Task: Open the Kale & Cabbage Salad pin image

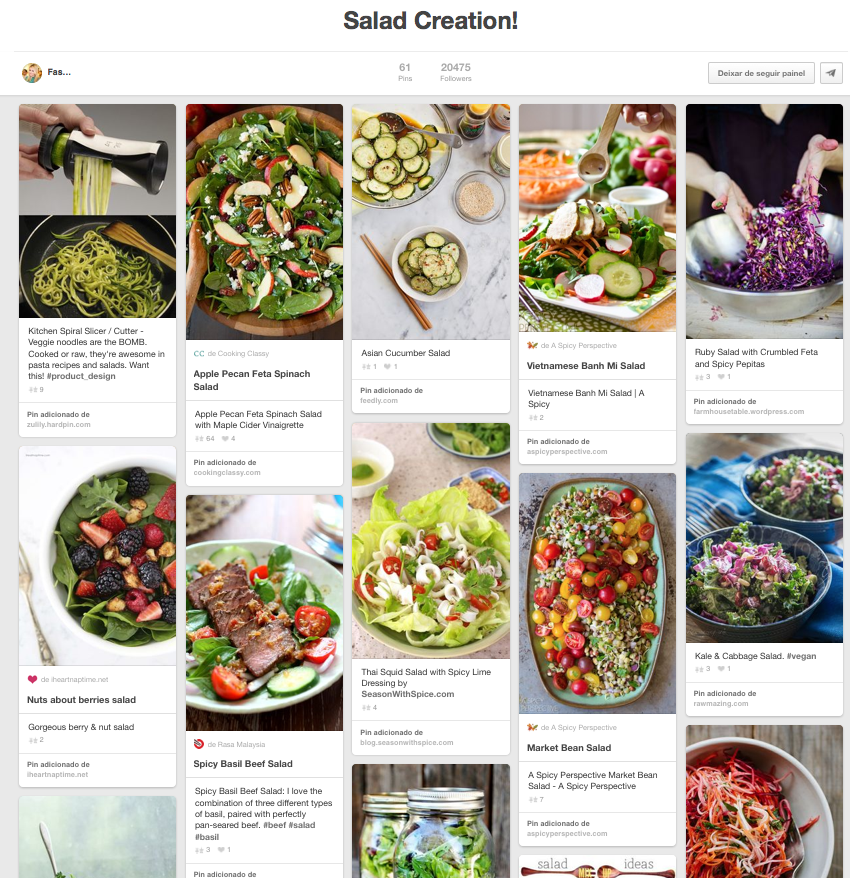Action: coord(764,538)
